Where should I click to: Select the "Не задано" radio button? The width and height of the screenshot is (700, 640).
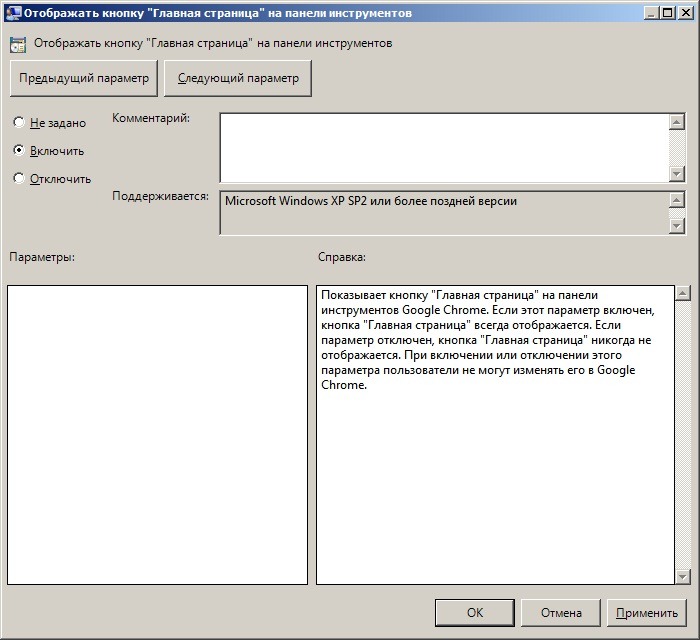tap(19, 122)
